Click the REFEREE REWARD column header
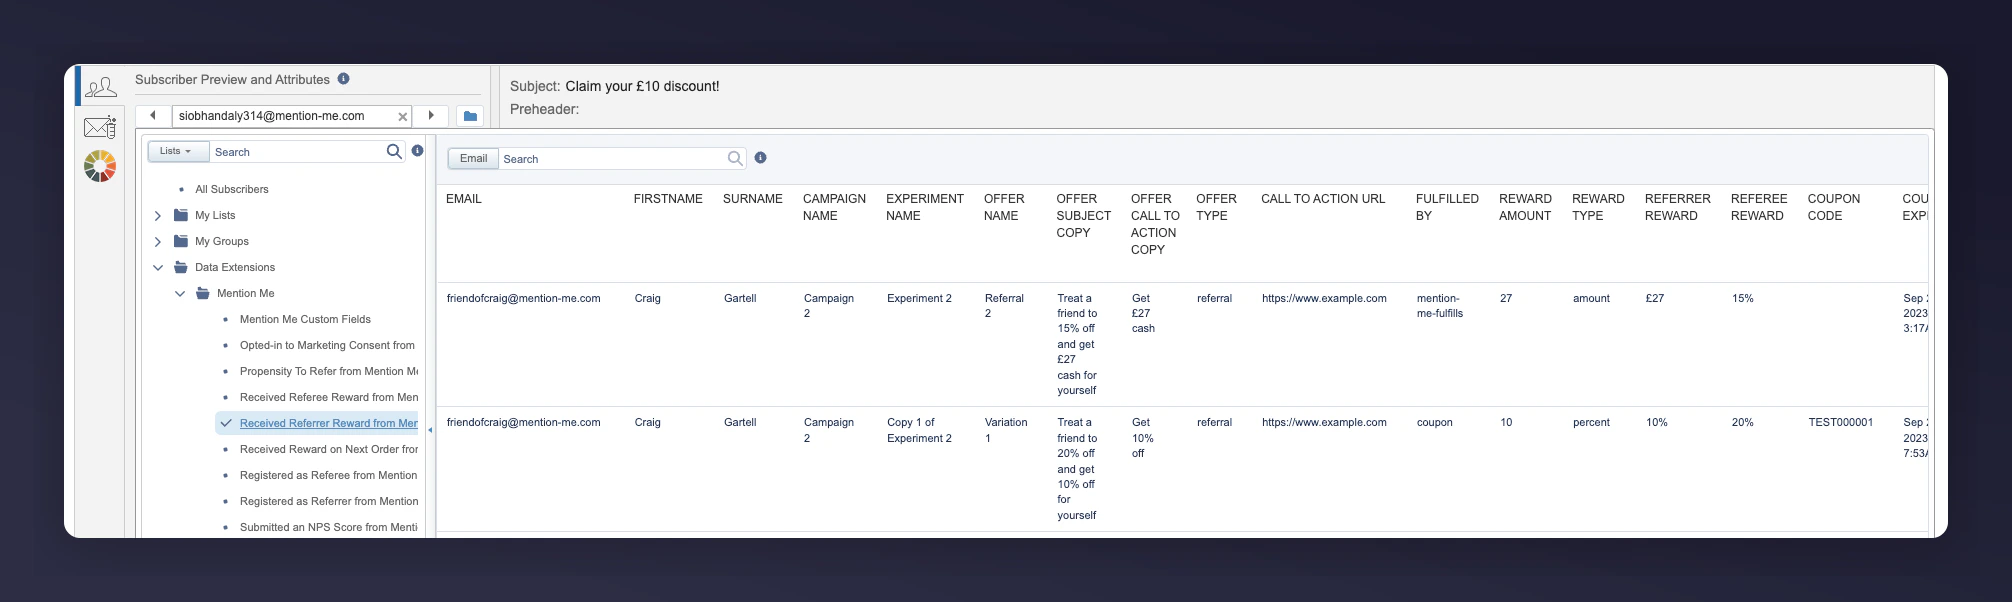The image size is (2012, 602). (1758, 207)
